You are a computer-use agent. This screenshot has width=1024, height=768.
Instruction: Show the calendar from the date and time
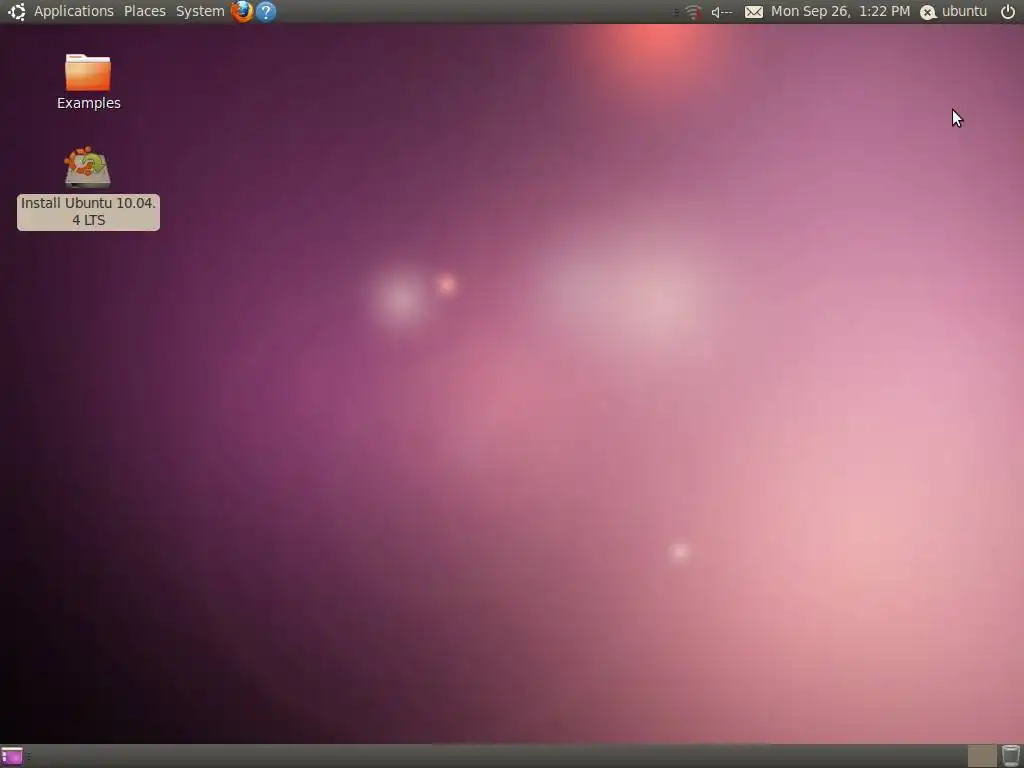840,11
